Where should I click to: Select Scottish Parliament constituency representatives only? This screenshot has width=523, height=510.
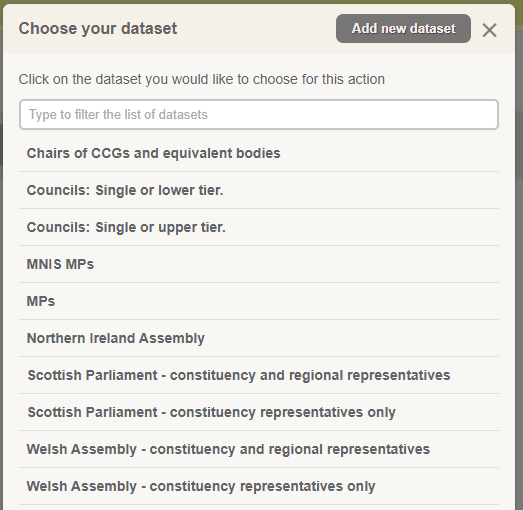[x=259, y=412]
